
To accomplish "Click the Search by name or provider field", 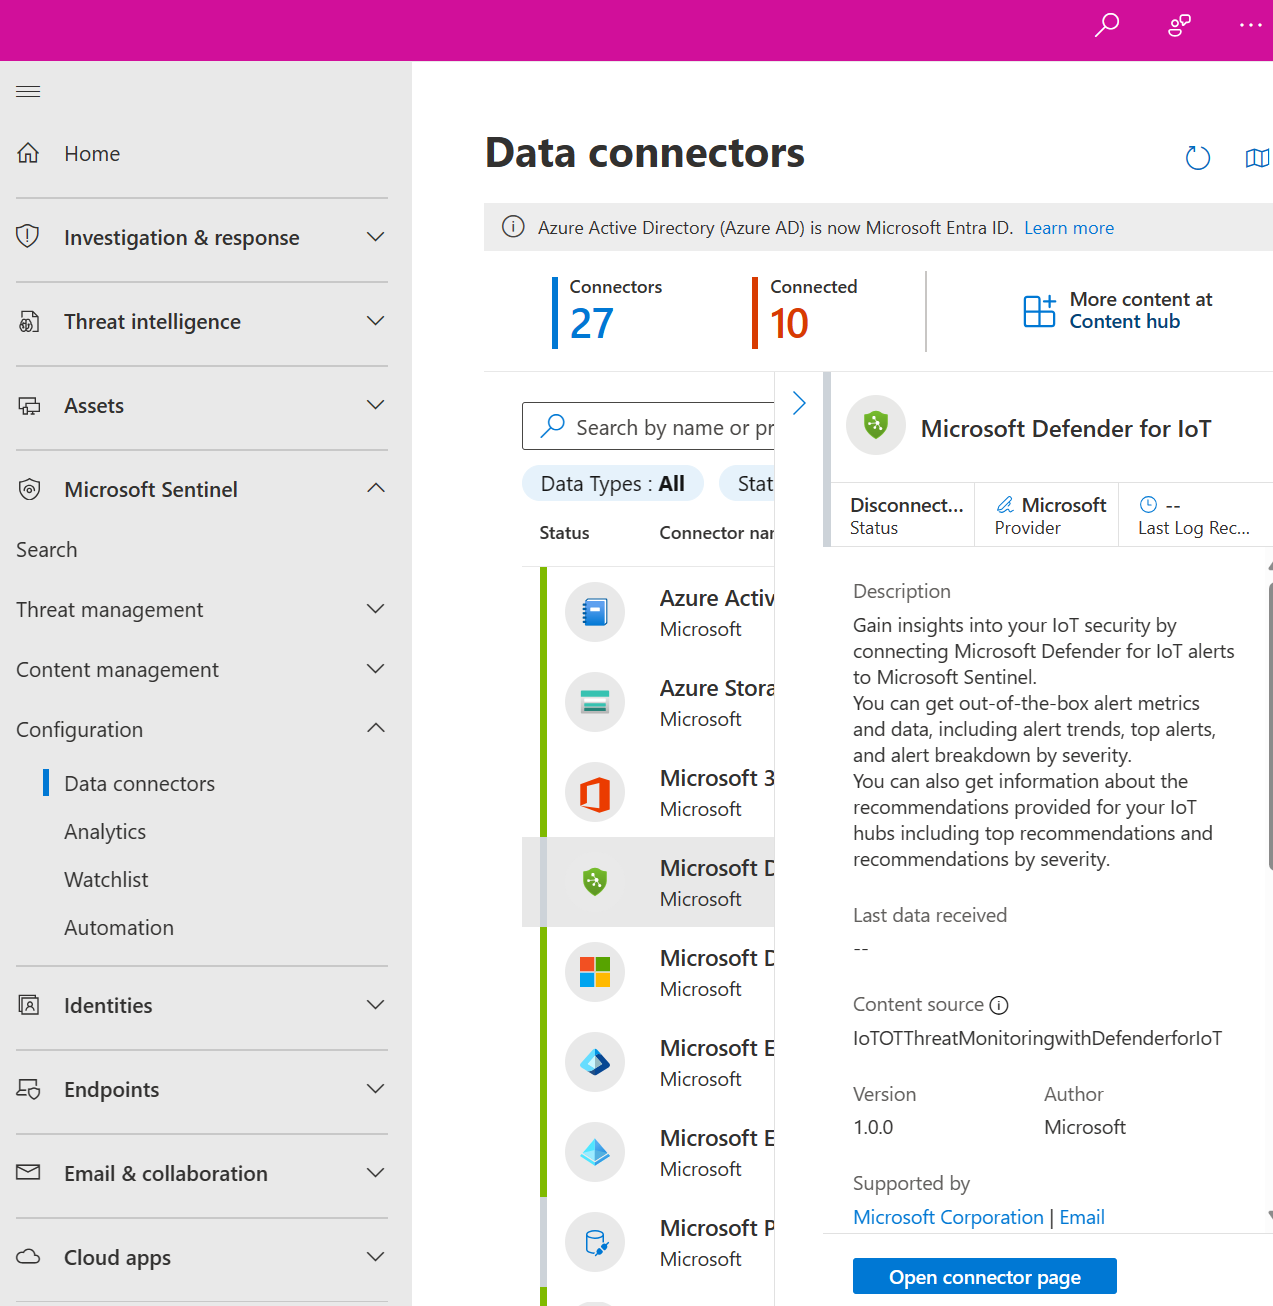I will (648, 427).
